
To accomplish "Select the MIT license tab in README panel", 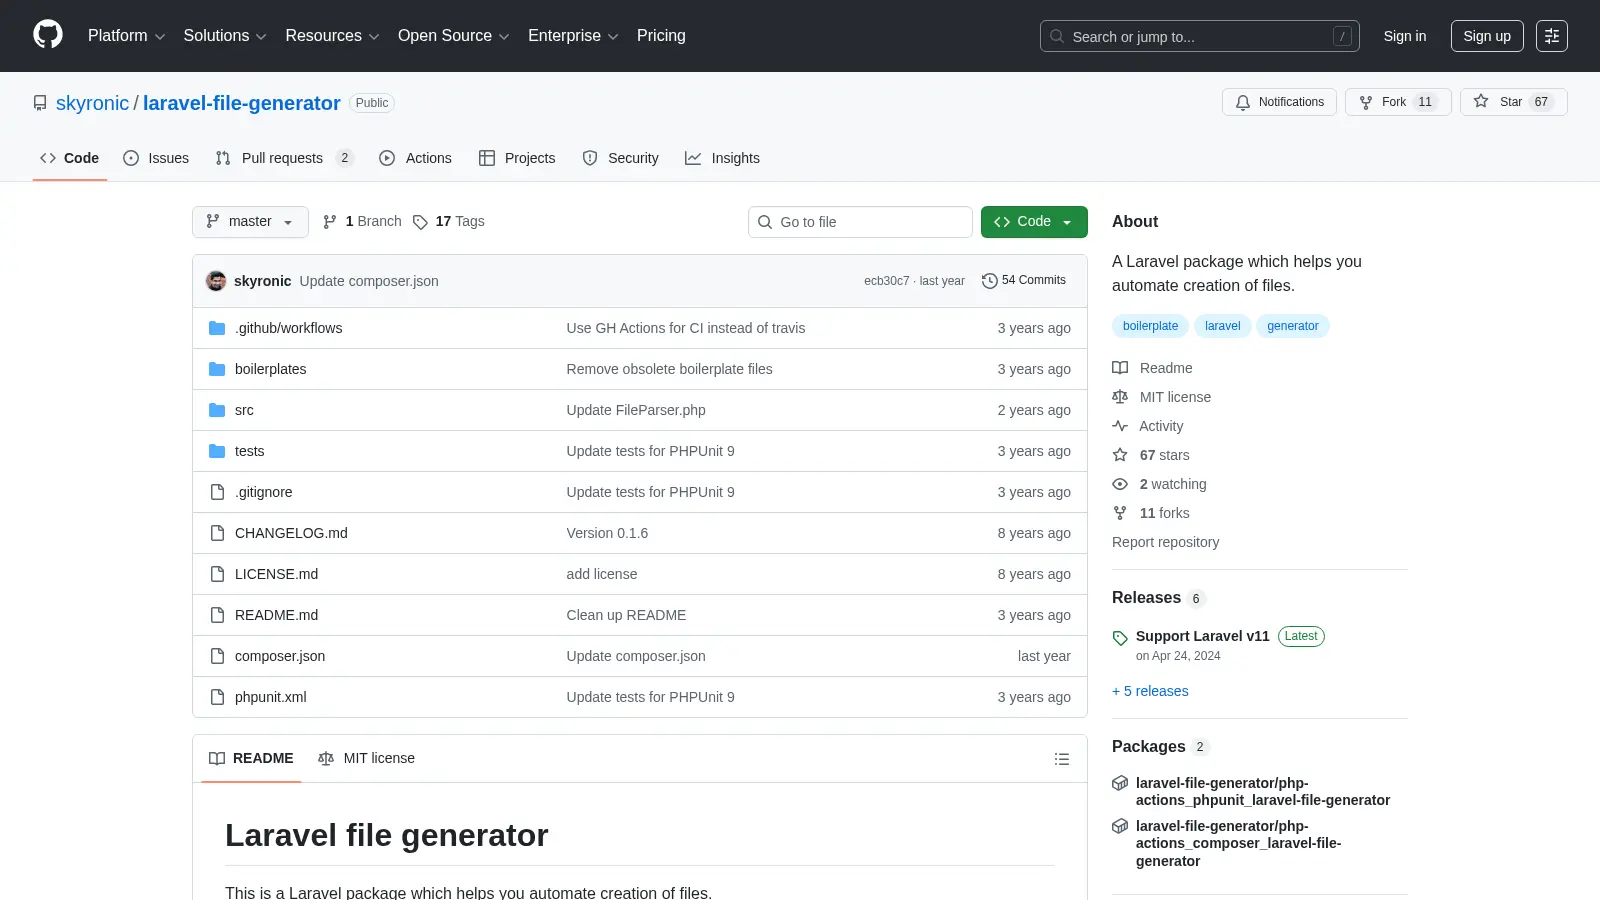I will 366,759.
